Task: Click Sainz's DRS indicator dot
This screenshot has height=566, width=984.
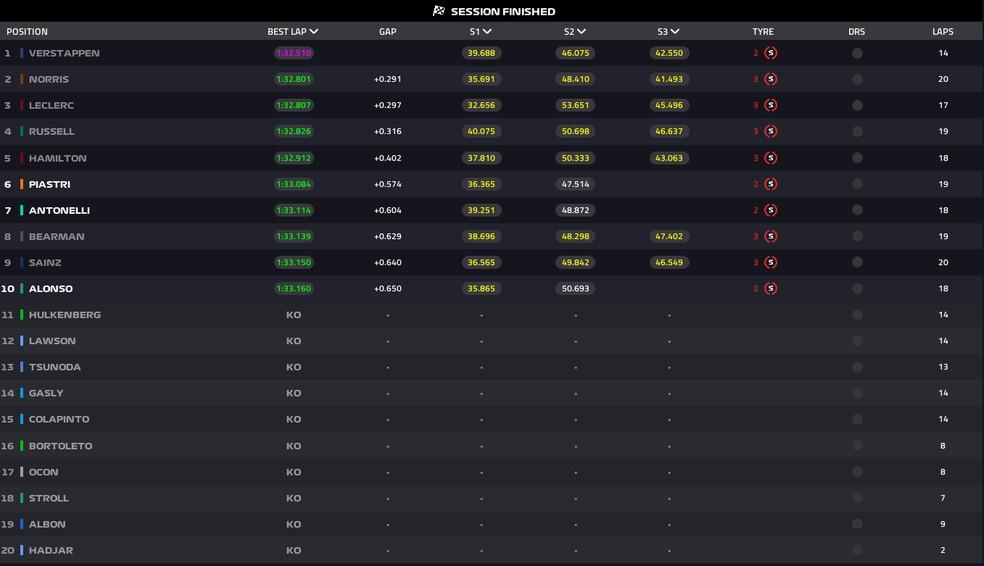Action: point(857,262)
